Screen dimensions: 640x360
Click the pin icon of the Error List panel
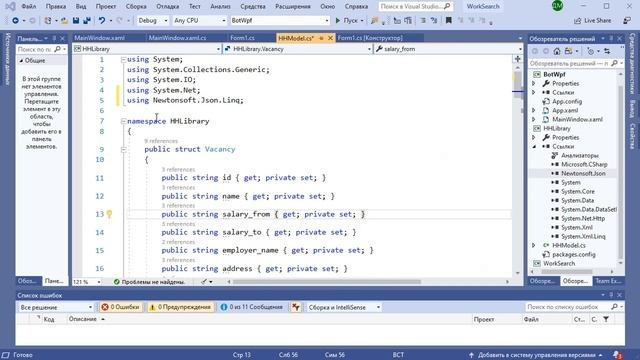click(611, 295)
